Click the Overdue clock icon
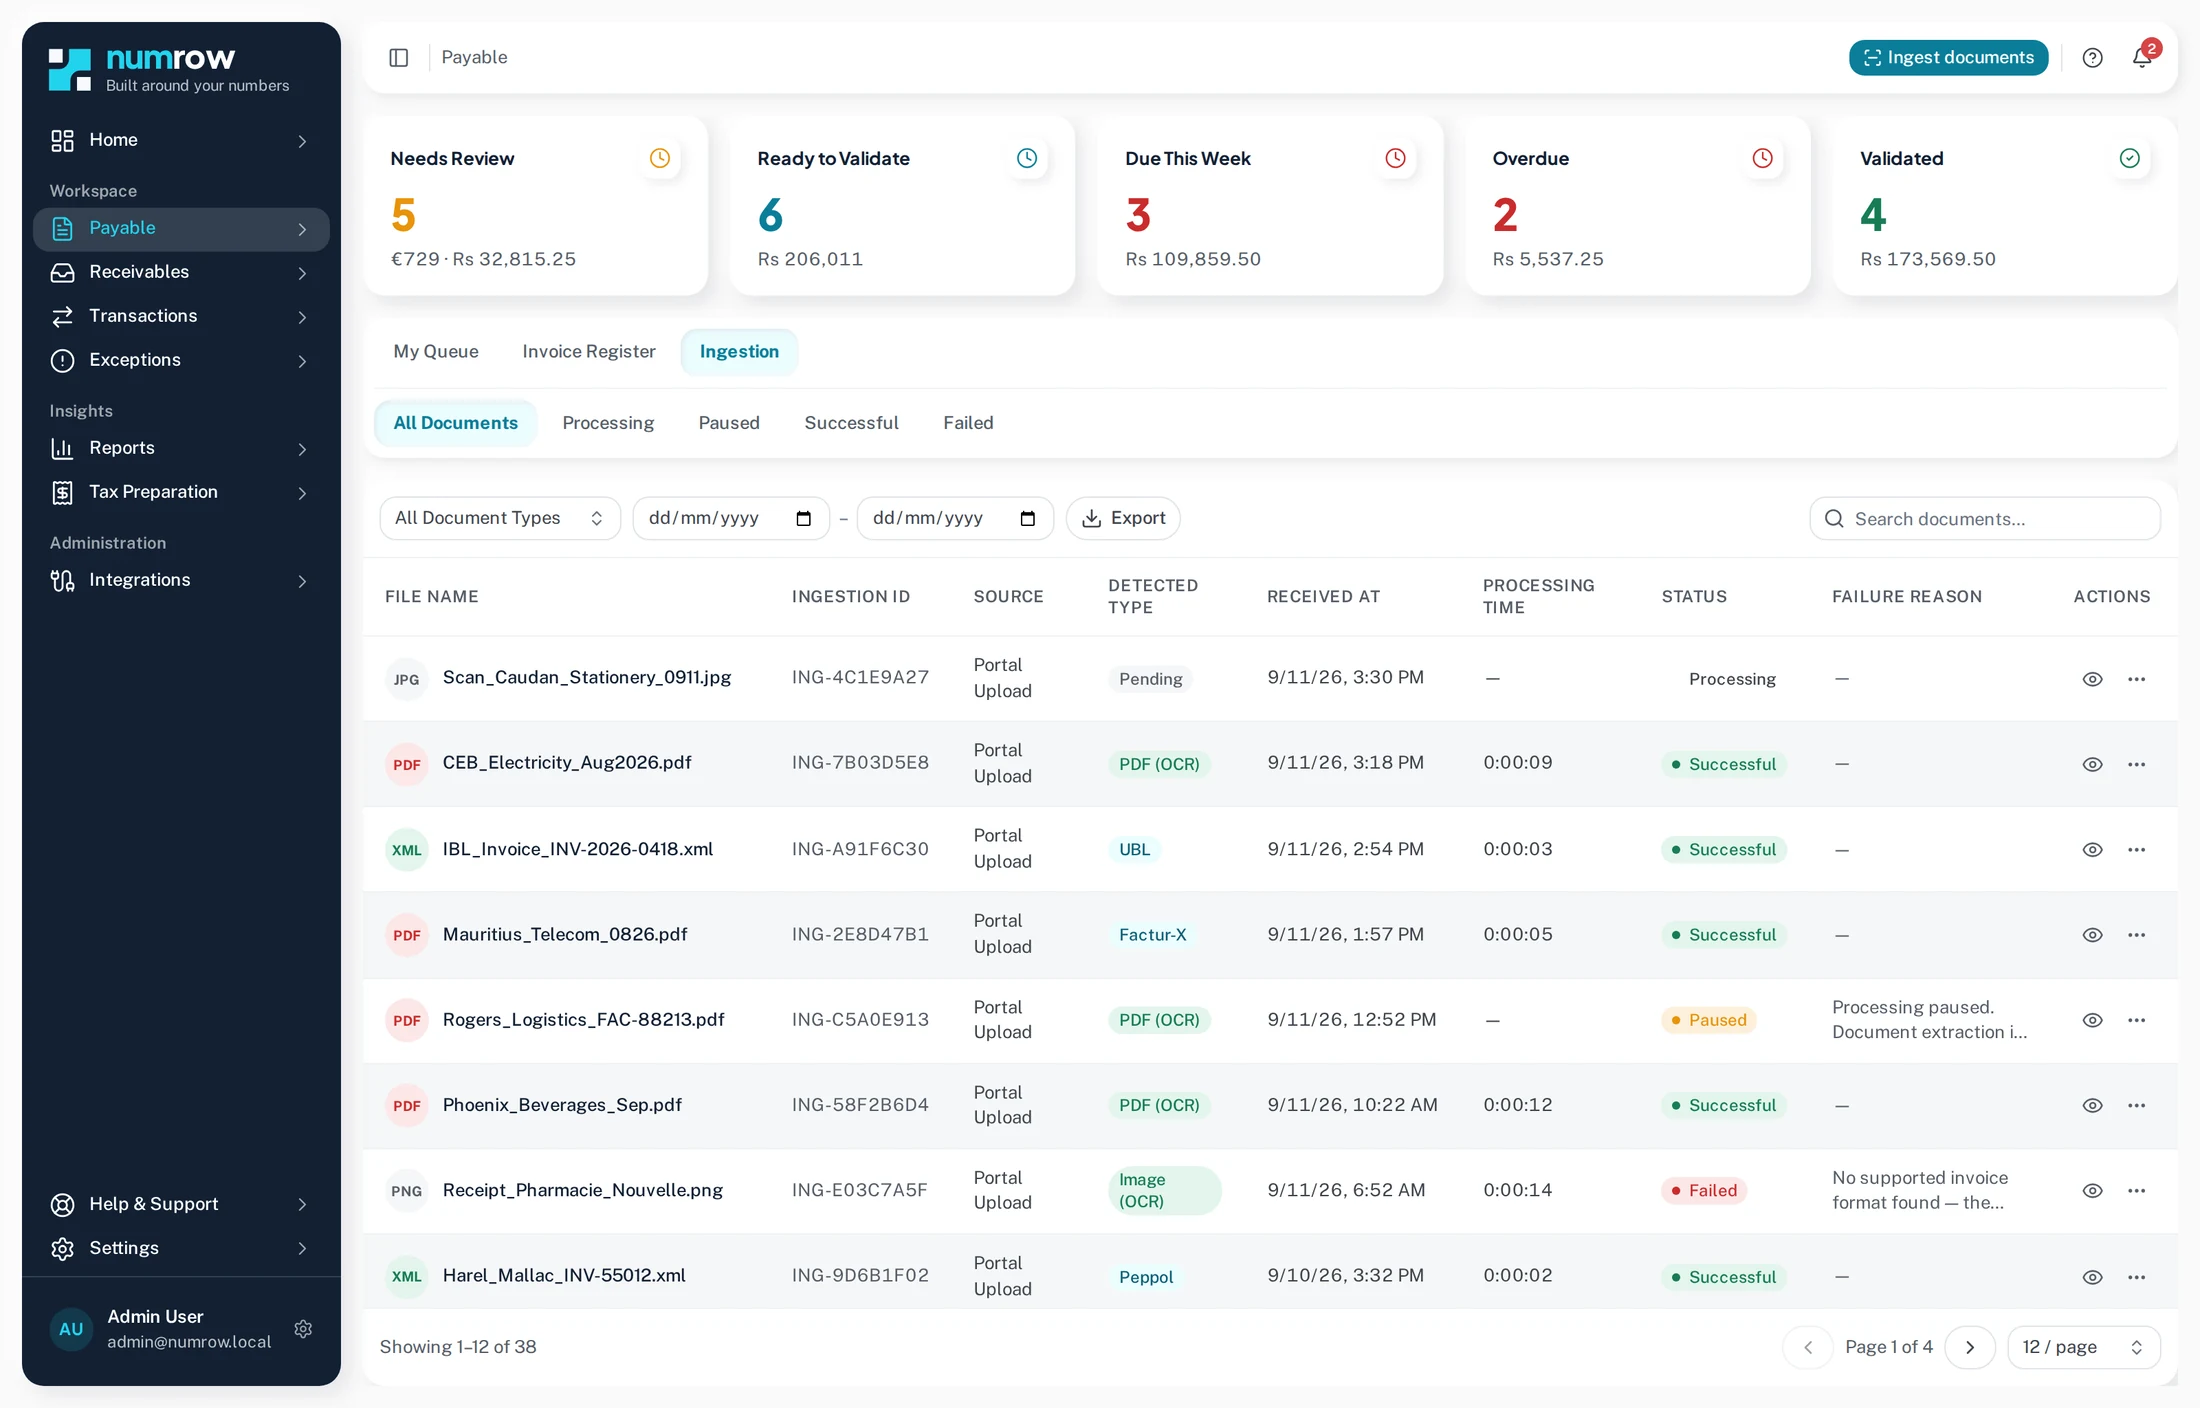This screenshot has height=1408, width=2200. click(x=1762, y=158)
